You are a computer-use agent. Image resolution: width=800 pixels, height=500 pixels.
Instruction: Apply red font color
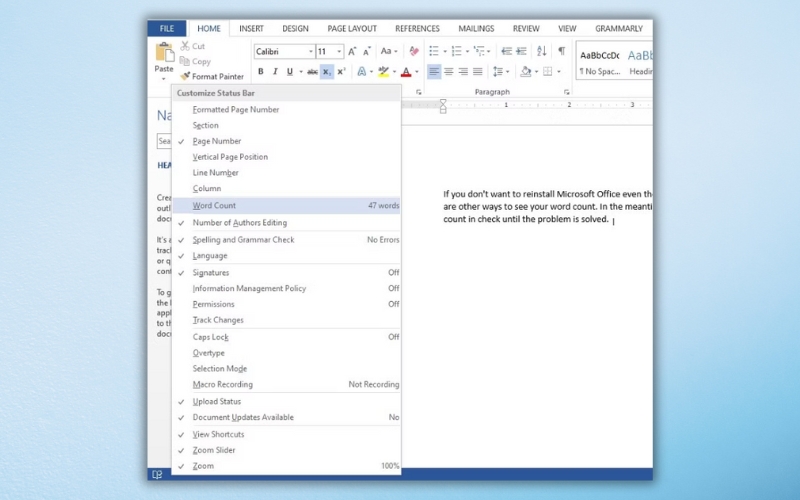pos(406,71)
